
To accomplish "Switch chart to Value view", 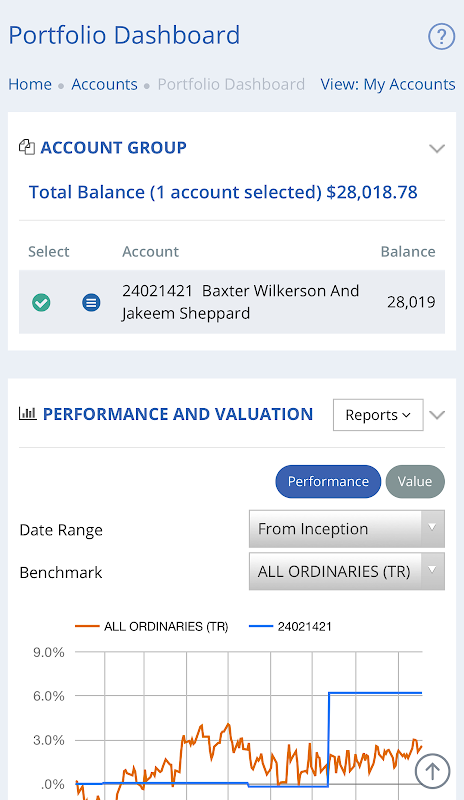I will pyautogui.click(x=415, y=481).
